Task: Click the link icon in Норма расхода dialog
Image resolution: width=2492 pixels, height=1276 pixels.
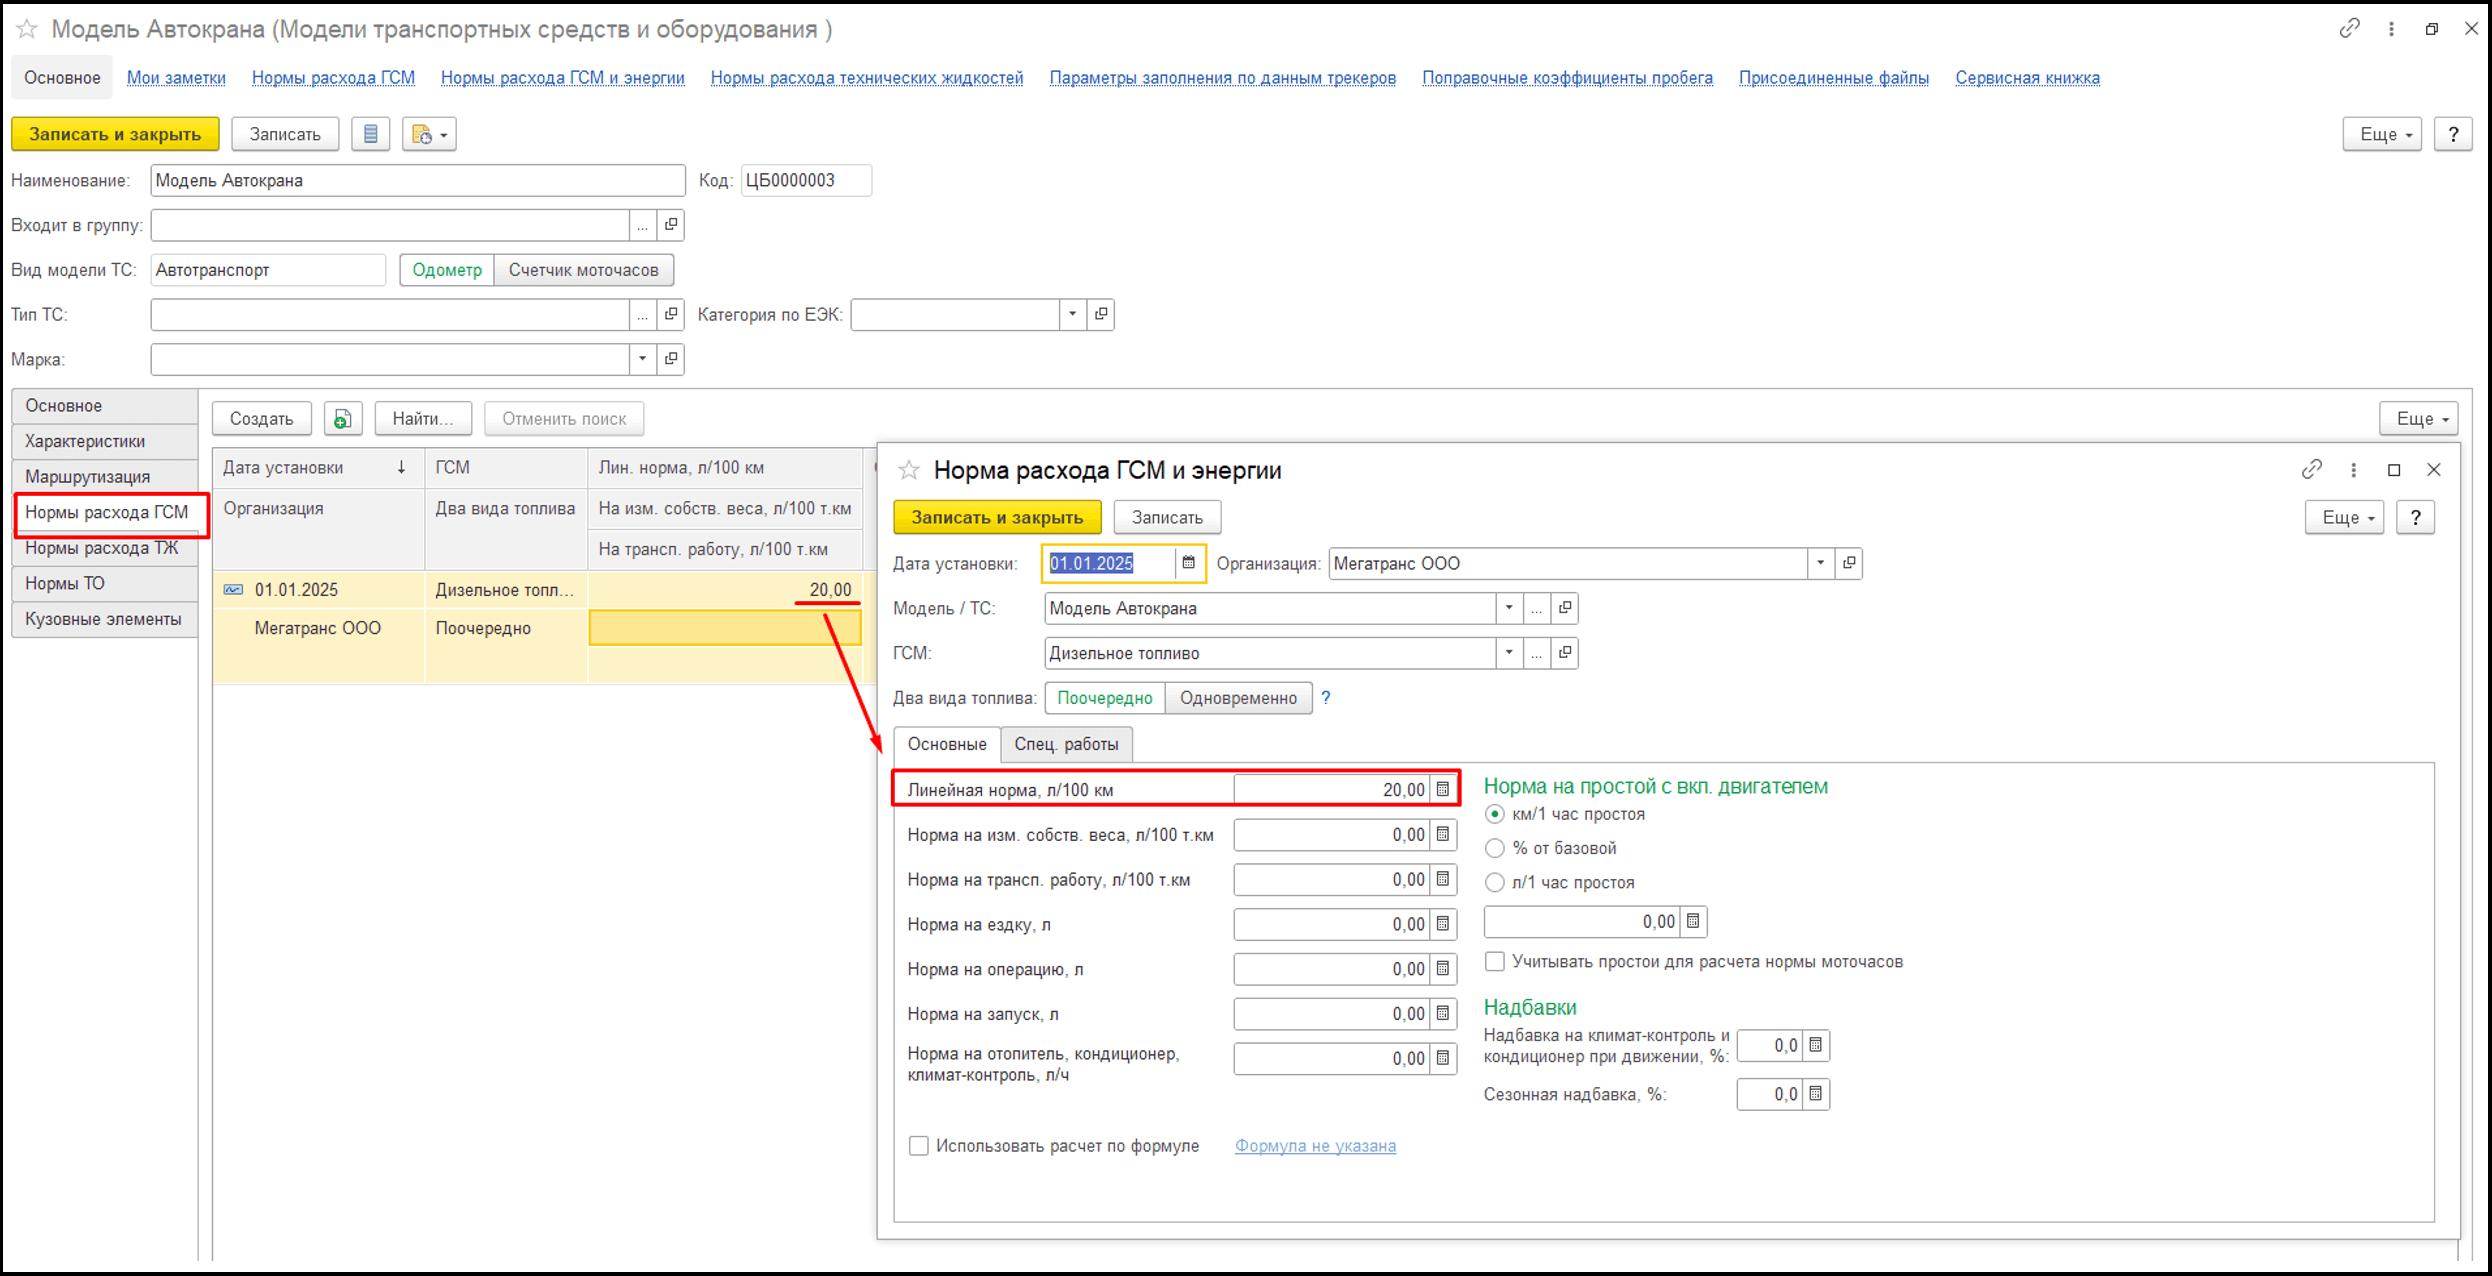Action: pyautogui.click(x=2311, y=469)
